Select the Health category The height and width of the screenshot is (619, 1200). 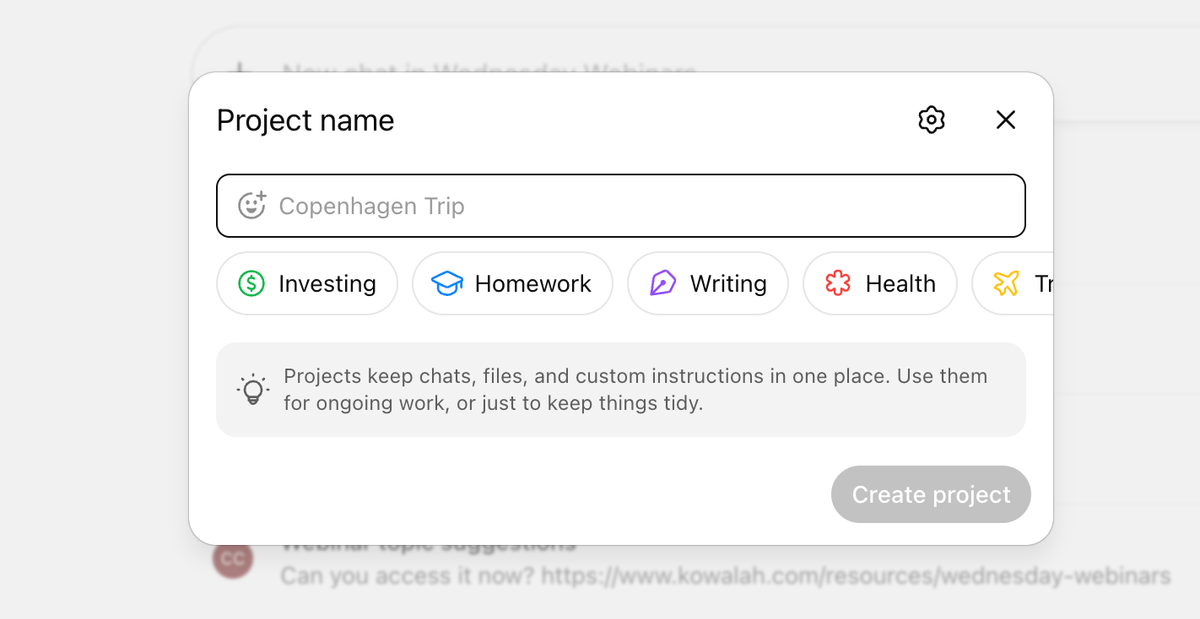pos(880,283)
